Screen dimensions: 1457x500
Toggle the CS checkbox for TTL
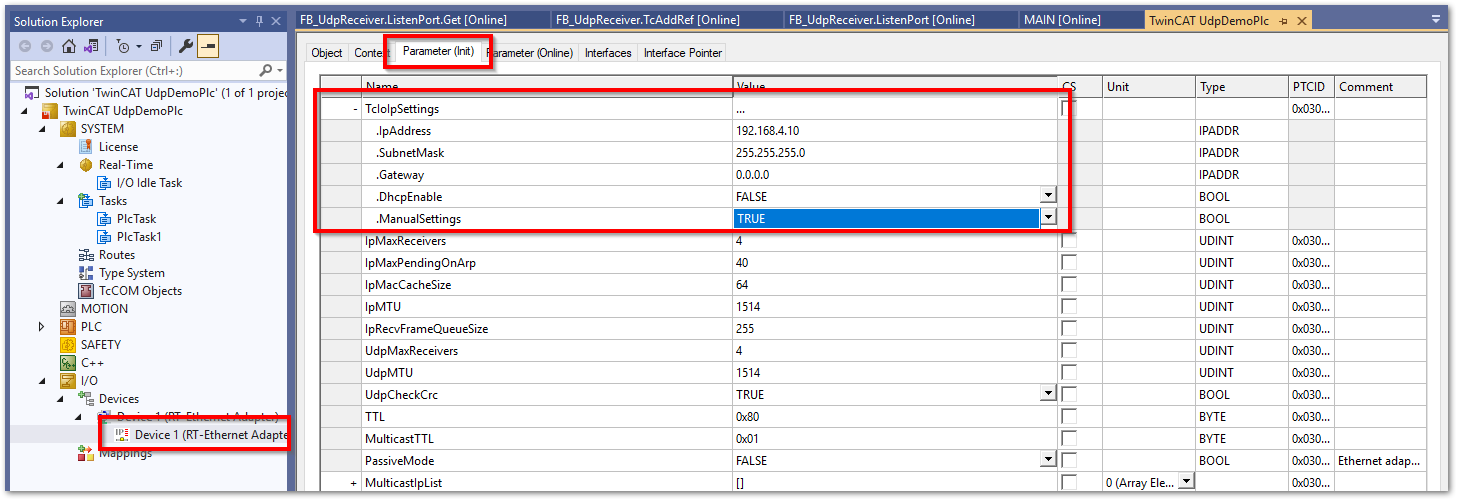click(x=1069, y=417)
